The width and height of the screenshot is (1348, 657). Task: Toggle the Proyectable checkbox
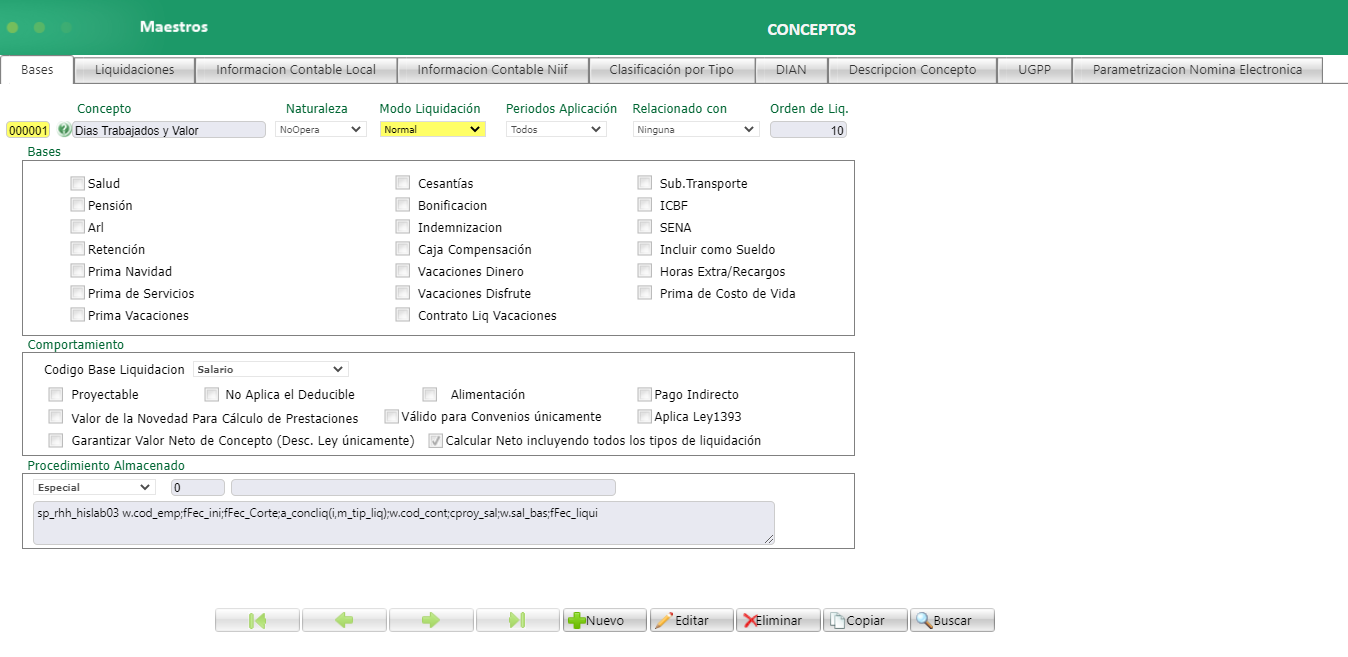point(56,394)
